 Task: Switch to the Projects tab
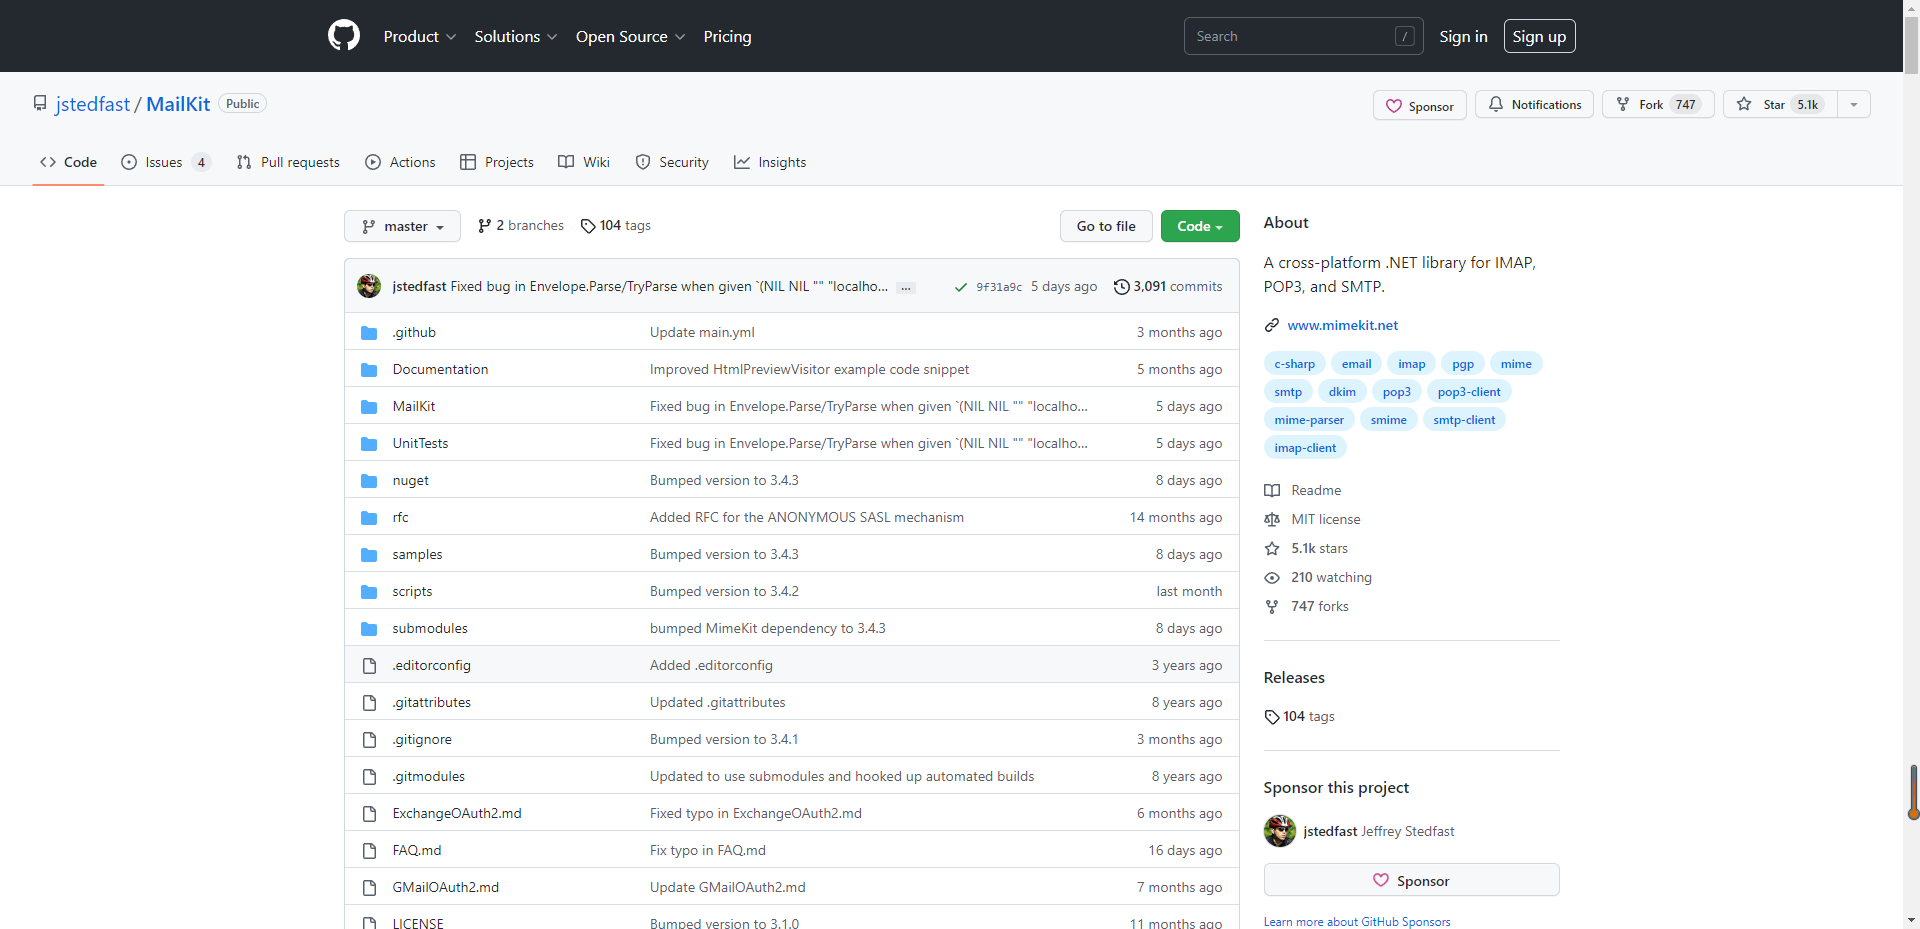pyautogui.click(x=497, y=162)
